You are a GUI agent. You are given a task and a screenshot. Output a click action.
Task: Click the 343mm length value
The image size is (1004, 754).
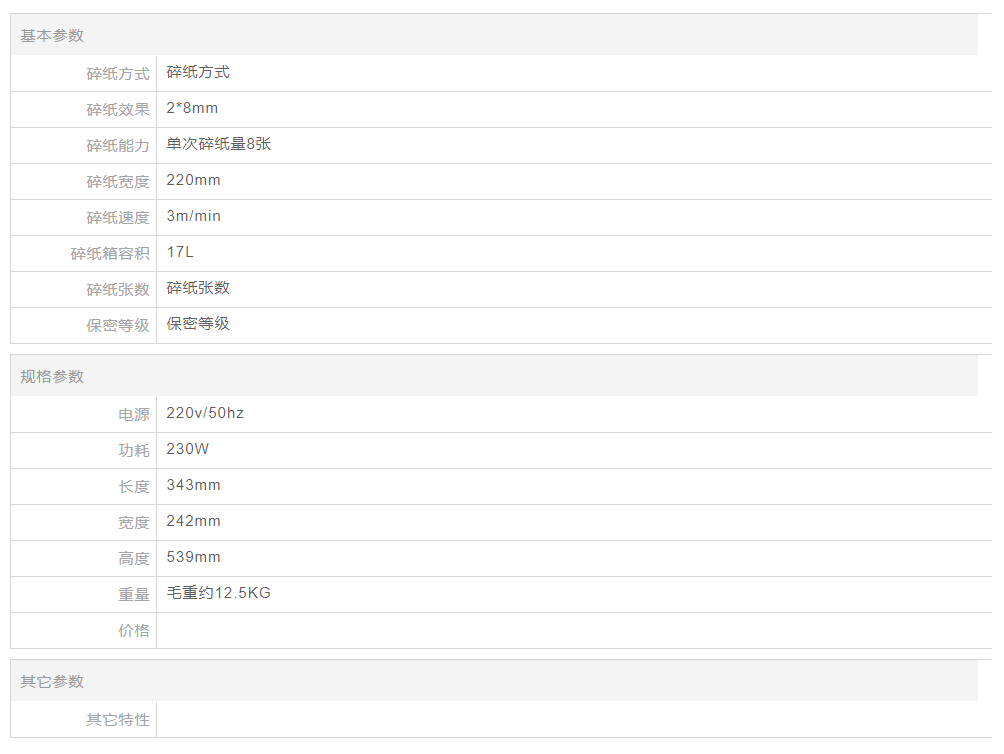point(194,485)
